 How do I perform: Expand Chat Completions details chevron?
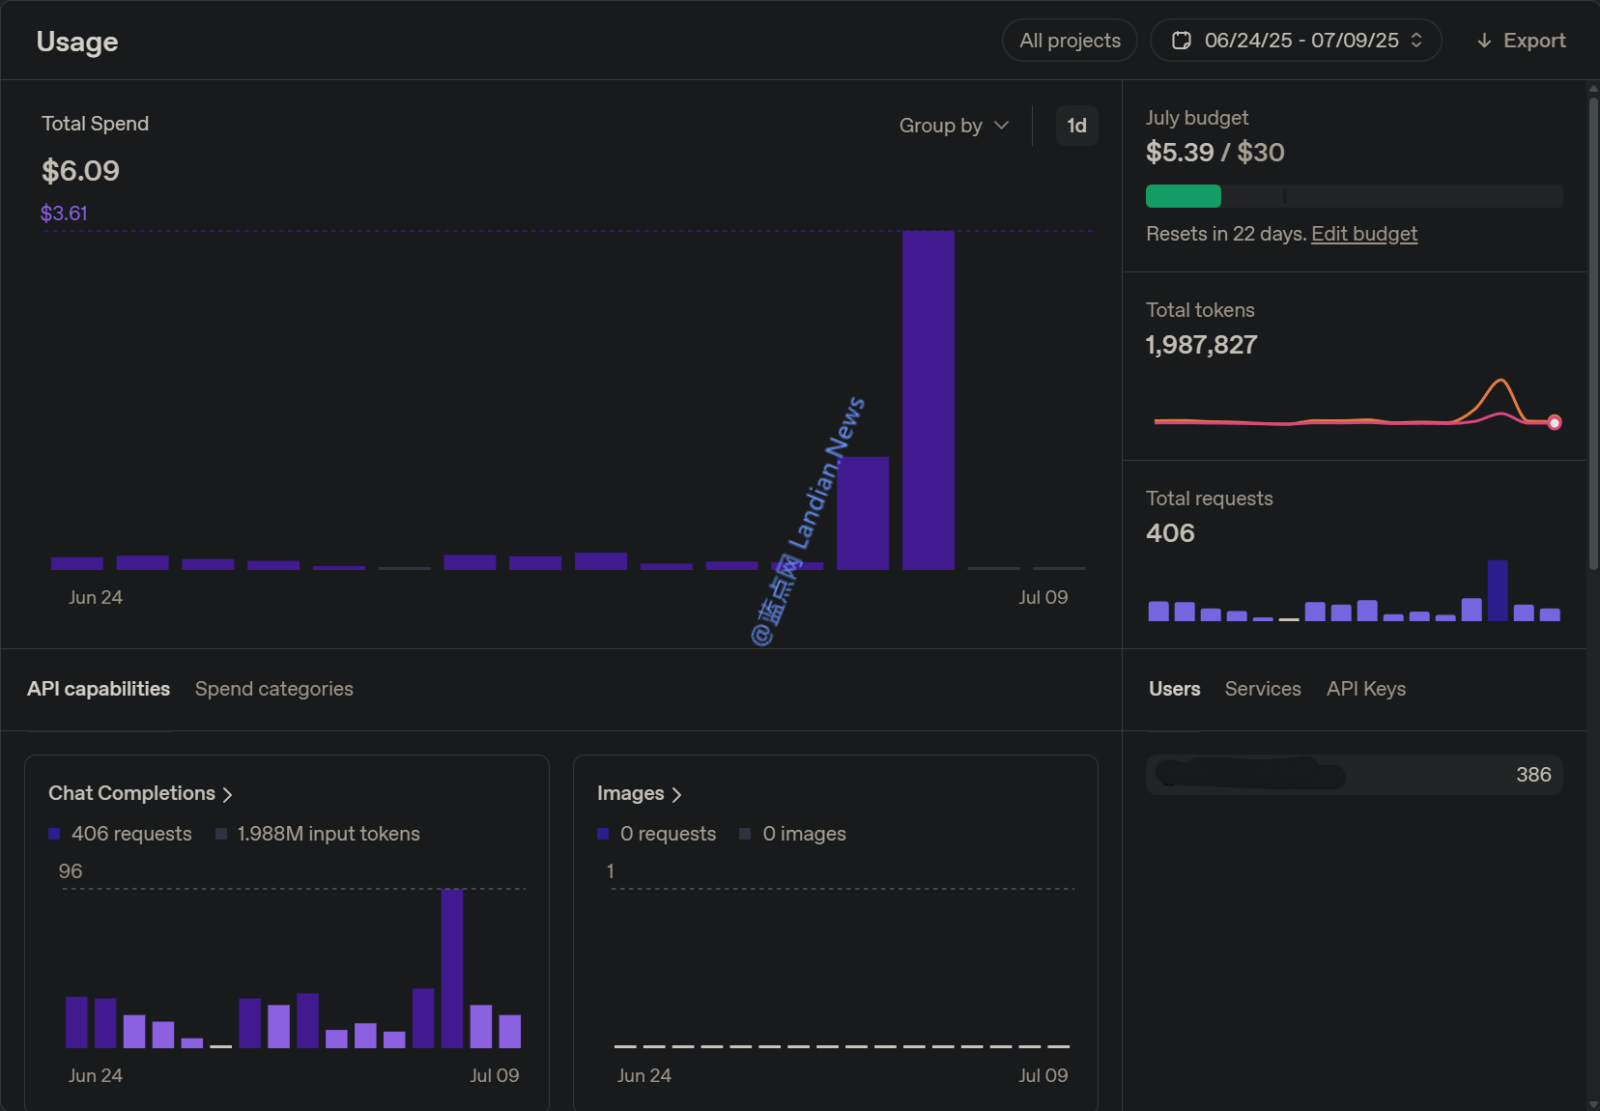(x=228, y=795)
